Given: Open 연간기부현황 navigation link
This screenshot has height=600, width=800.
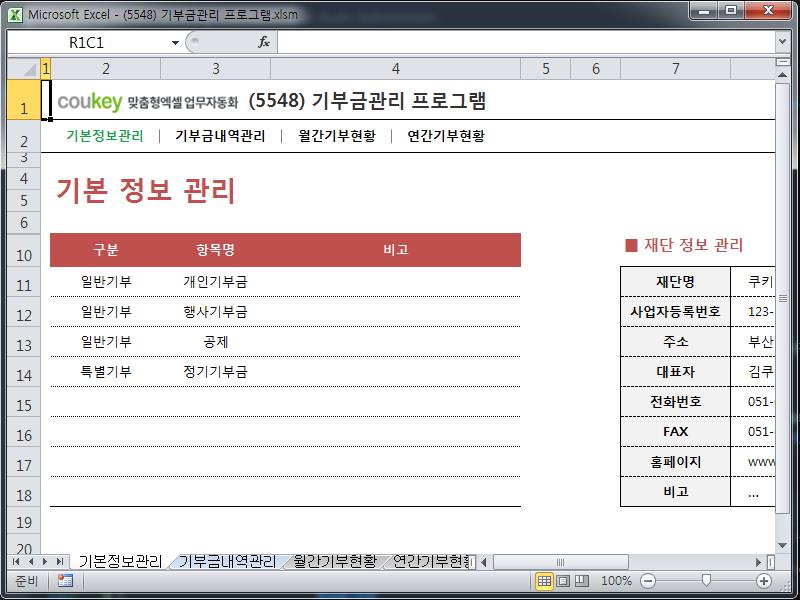Looking at the screenshot, I should [x=446, y=136].
